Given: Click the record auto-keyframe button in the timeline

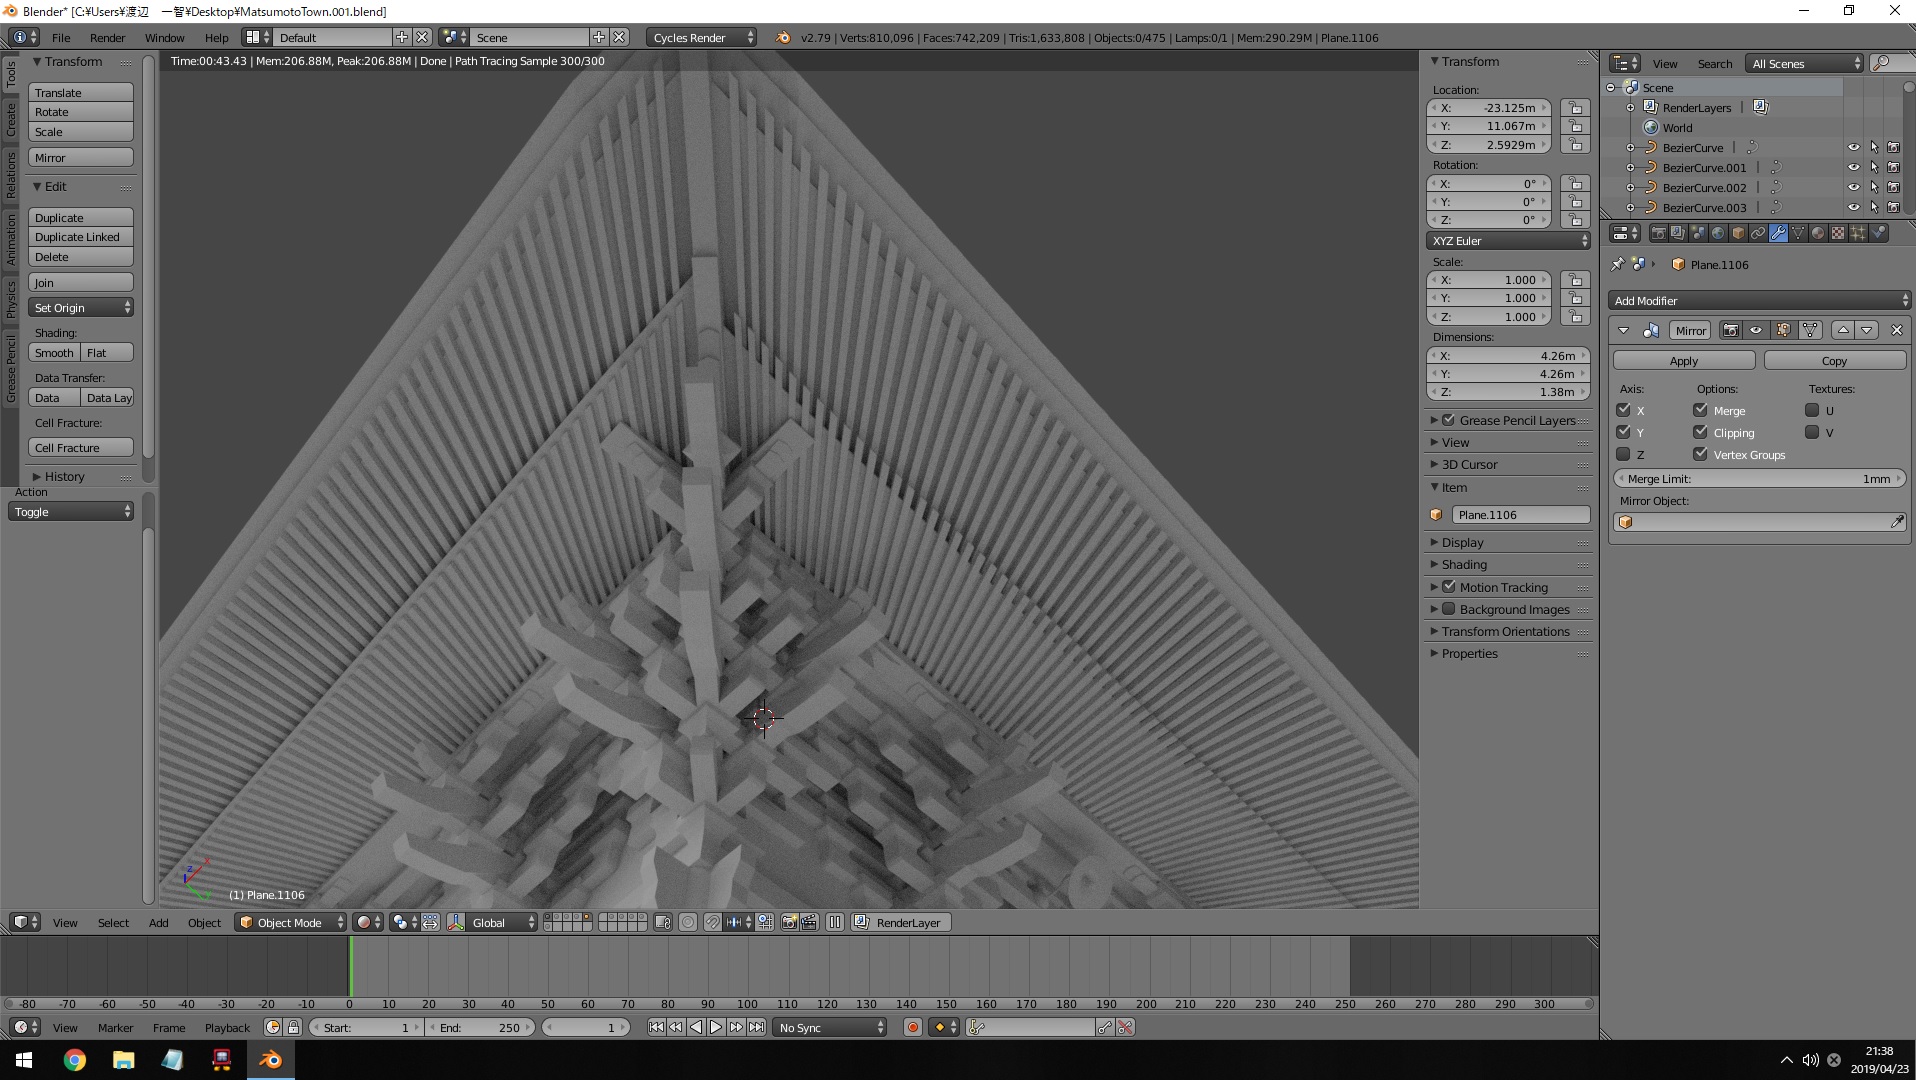Looking at the screenshot, I should click(x=912, y=1027).
